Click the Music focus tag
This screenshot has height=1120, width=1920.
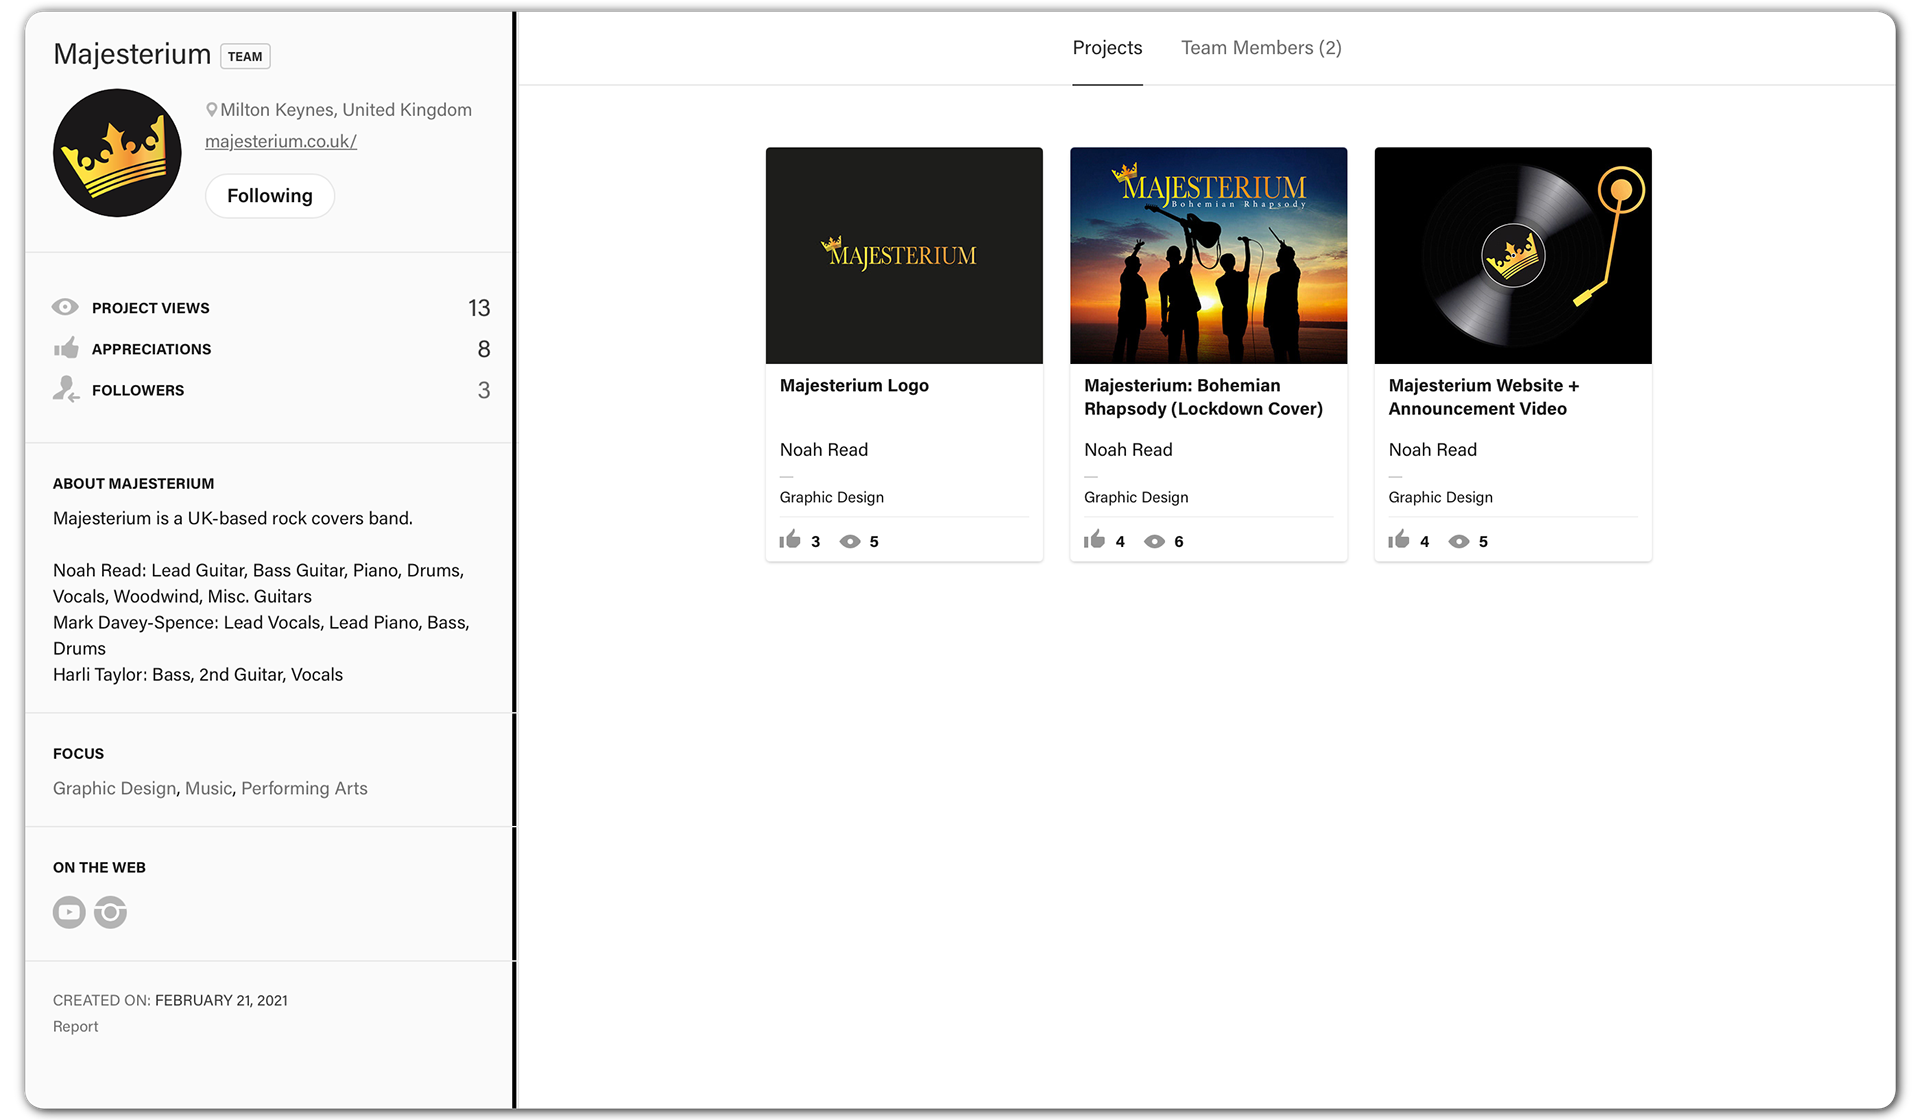pos(208,788)
